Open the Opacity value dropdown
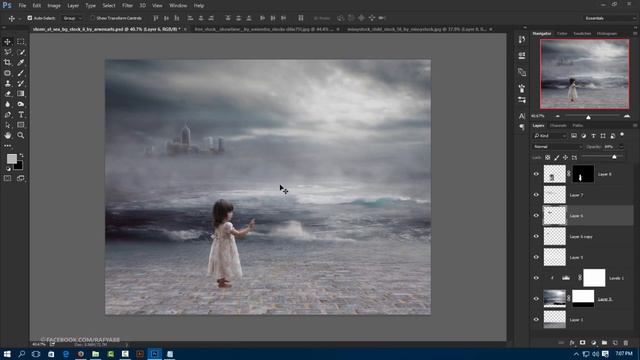 coord(621,147)
